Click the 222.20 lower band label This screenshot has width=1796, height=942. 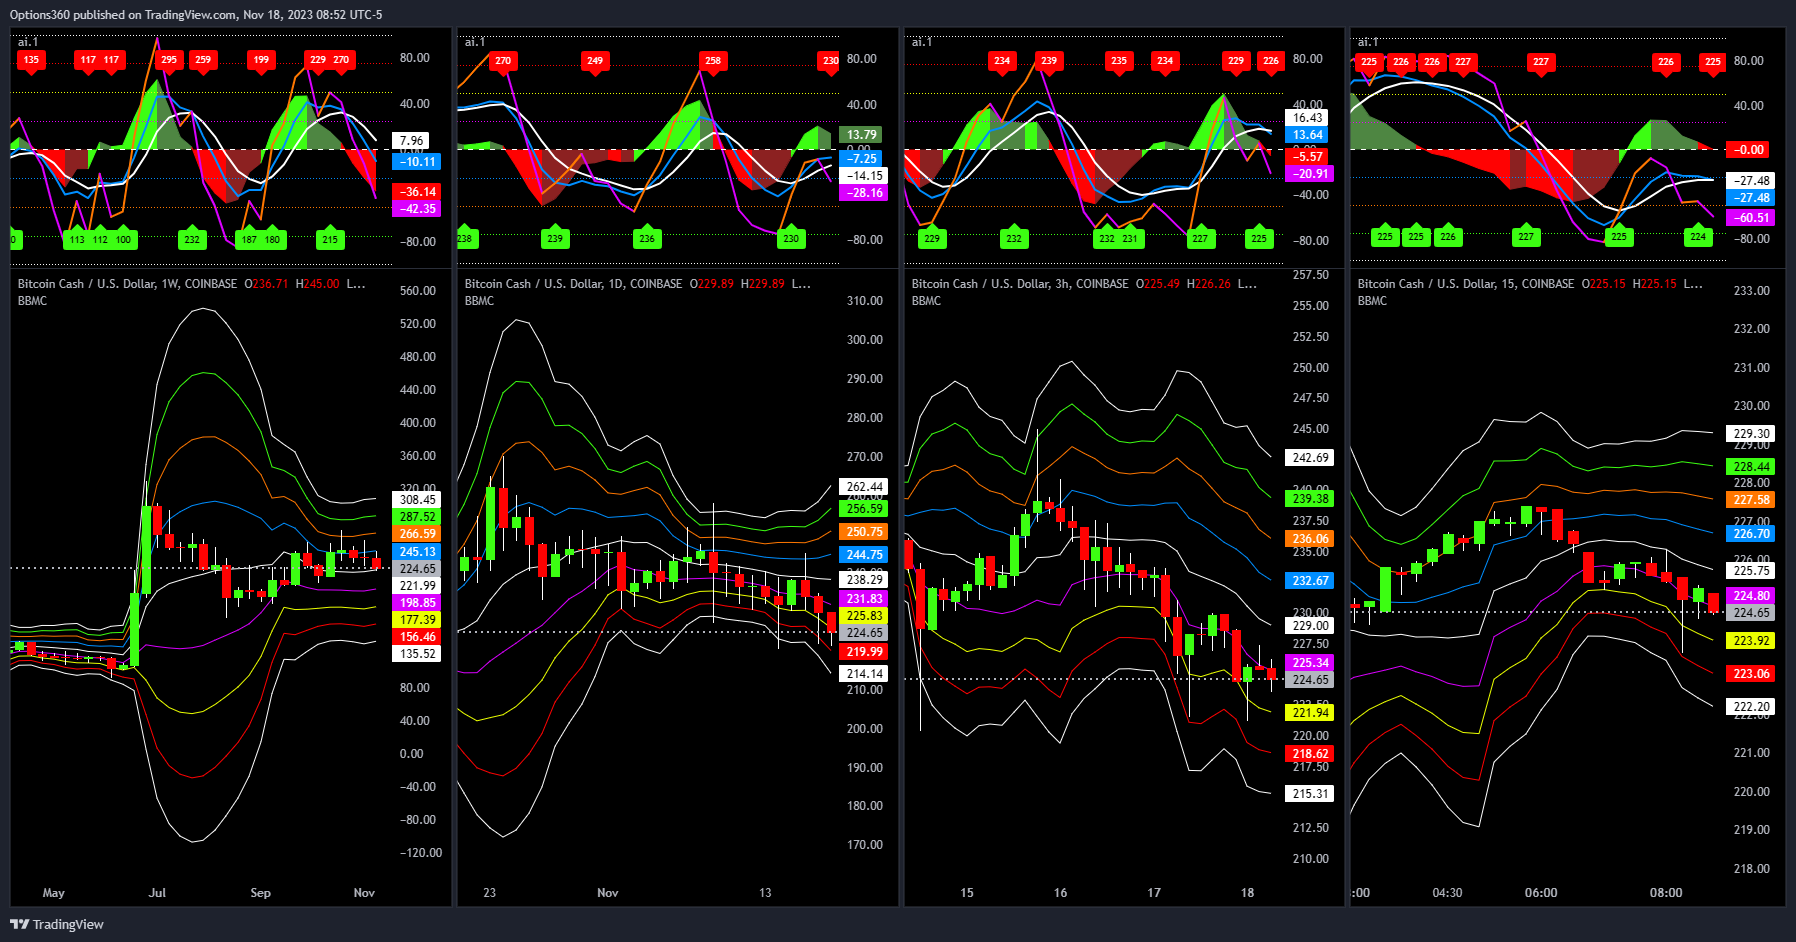coord(1751,707)
